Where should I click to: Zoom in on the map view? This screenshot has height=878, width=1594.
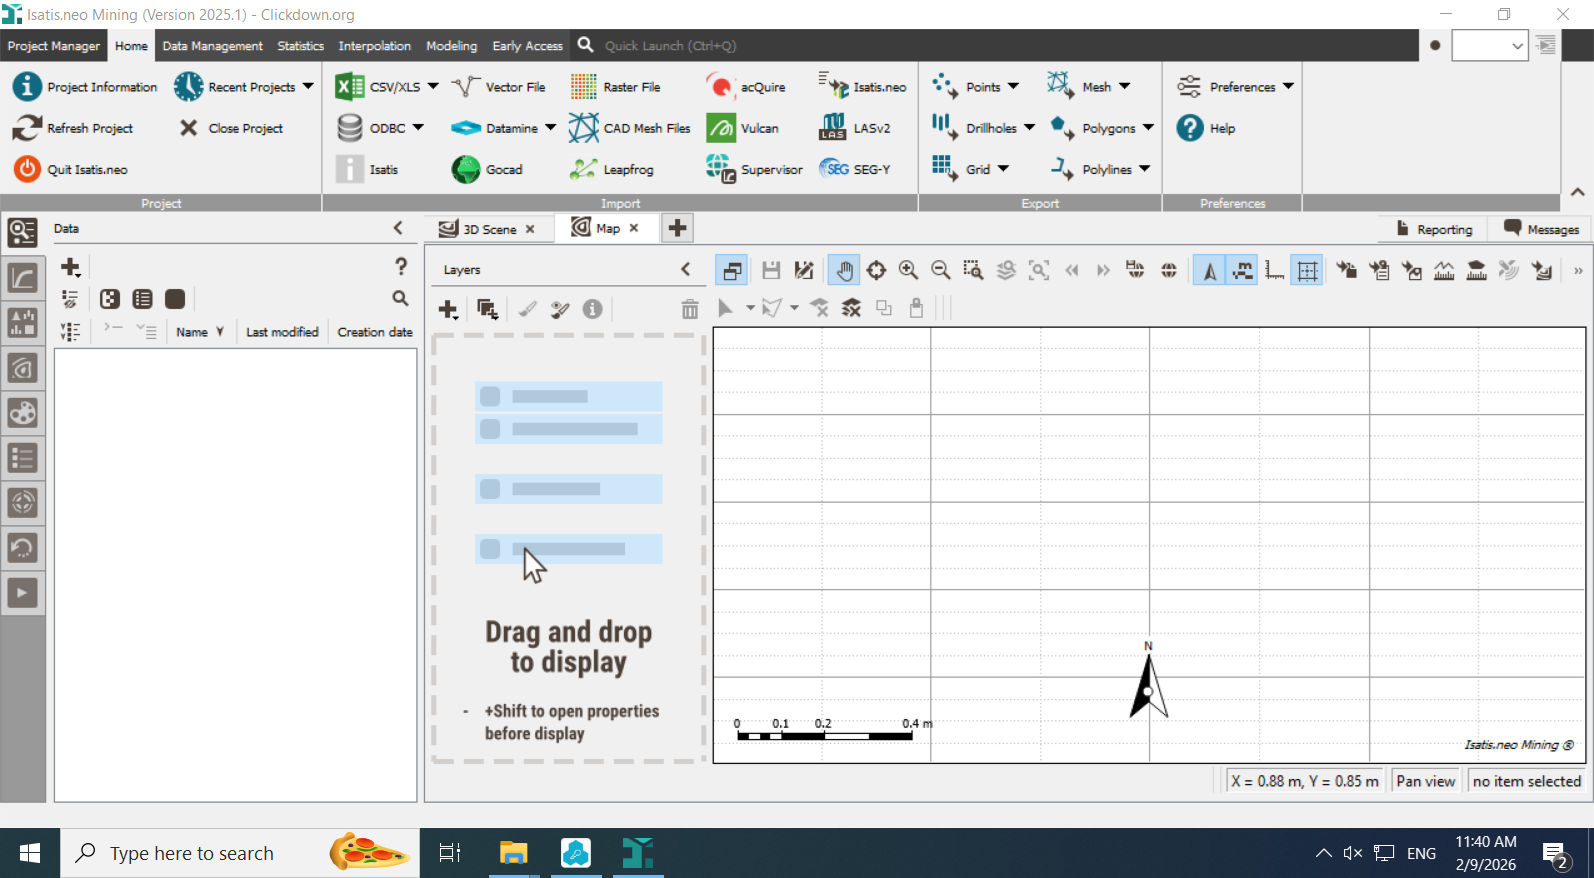click(908, 270)
